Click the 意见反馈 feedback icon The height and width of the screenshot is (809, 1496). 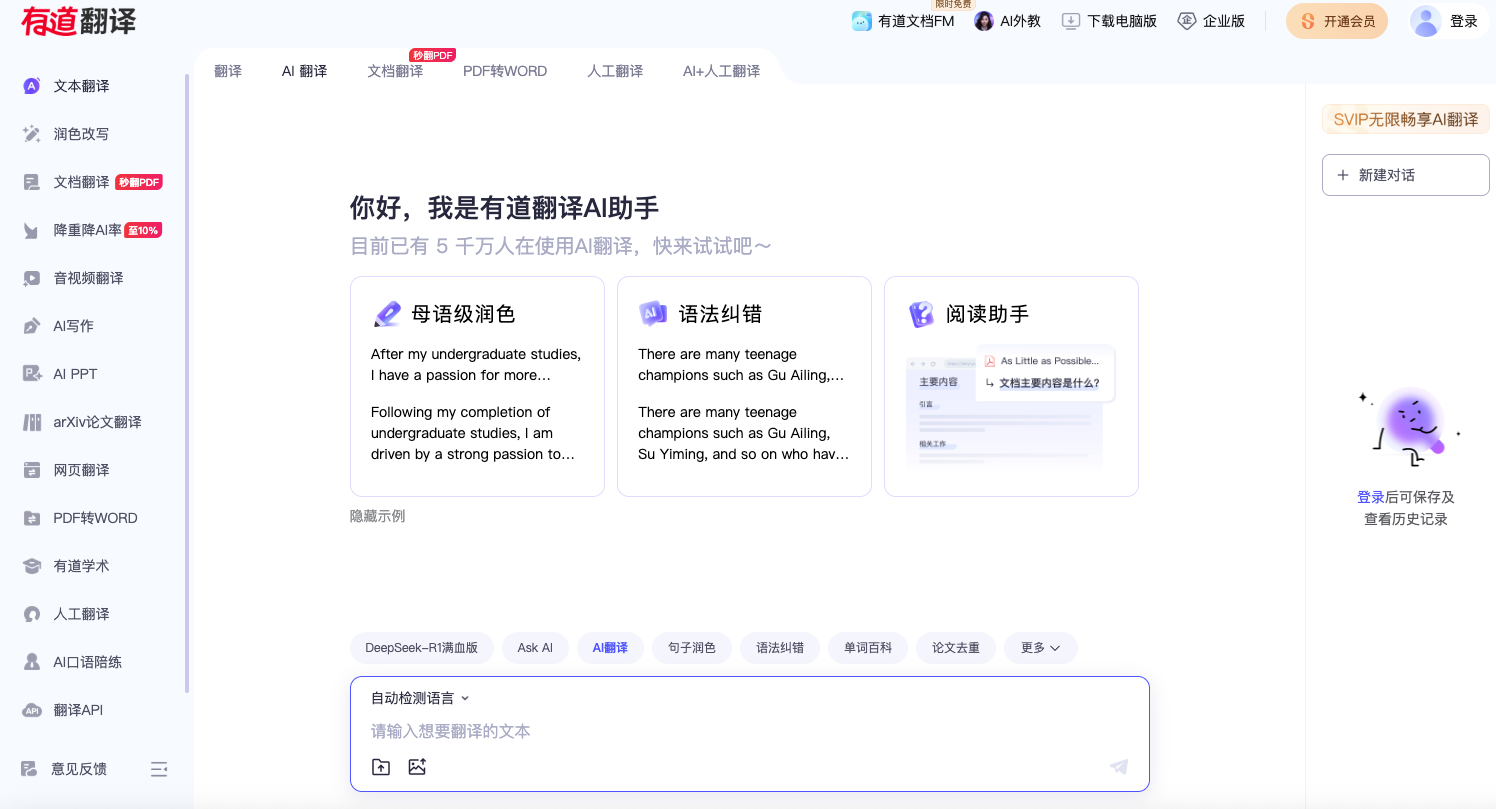pyautogui.click(x=30, y=769)
